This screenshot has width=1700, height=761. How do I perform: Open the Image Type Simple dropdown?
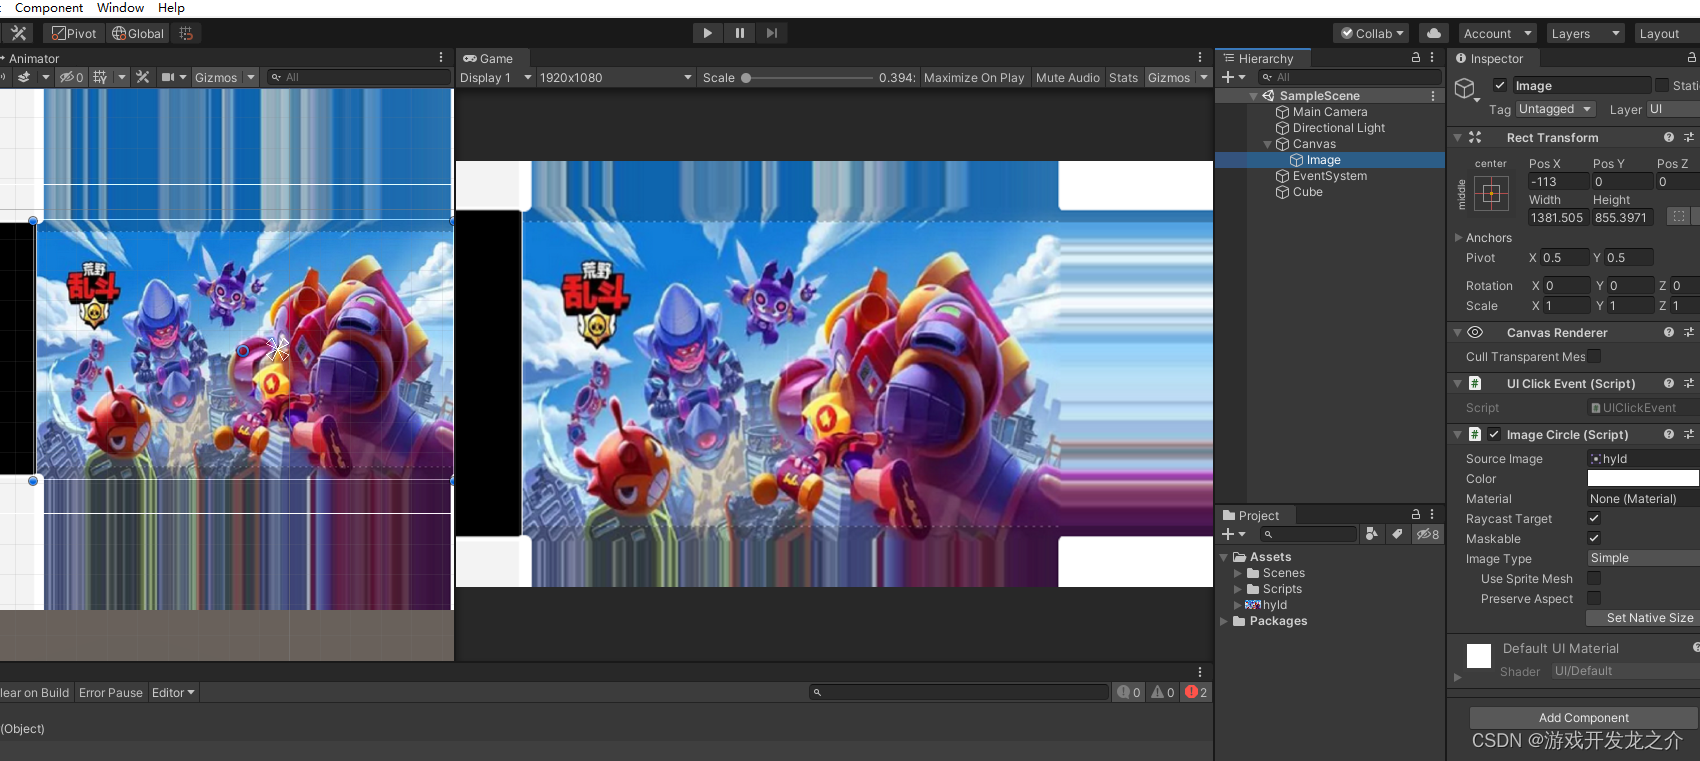pyautogui.click(x=1643, y=558)
